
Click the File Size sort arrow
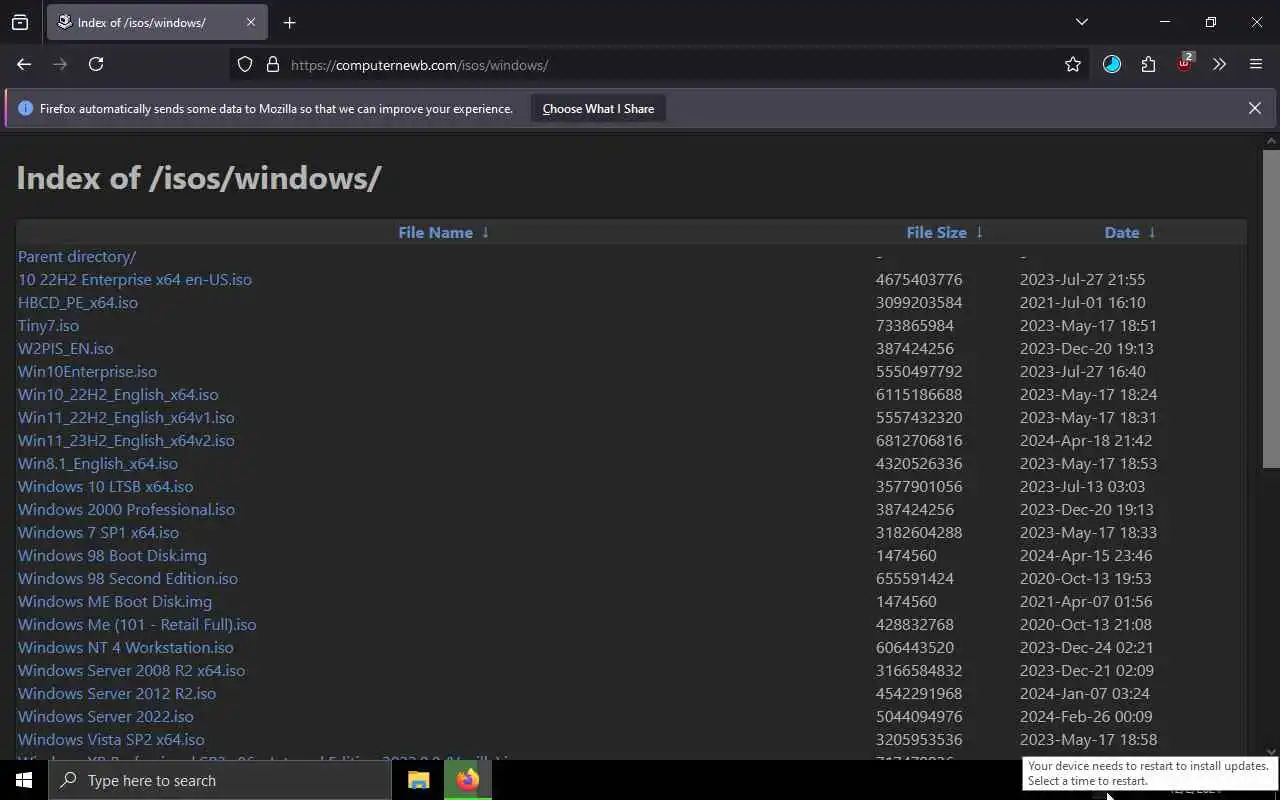(x=979, y=232)
